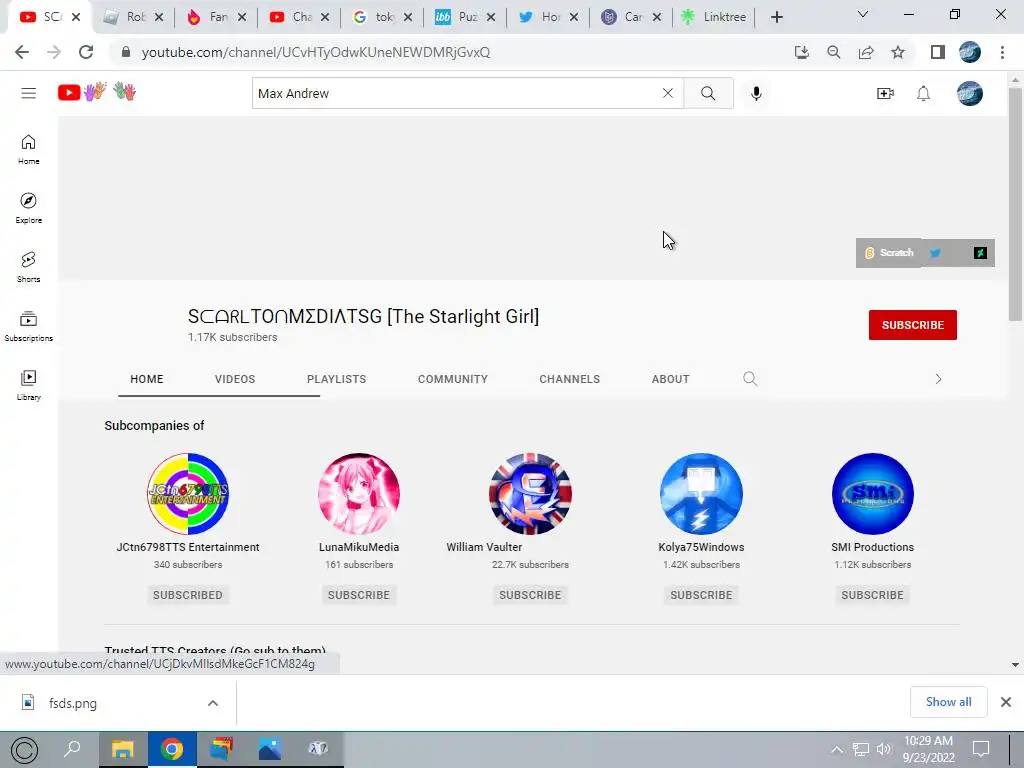Open the fsds.png downloaded file
The width and height of the screenshot is (1024, 768).
[72, 703]
